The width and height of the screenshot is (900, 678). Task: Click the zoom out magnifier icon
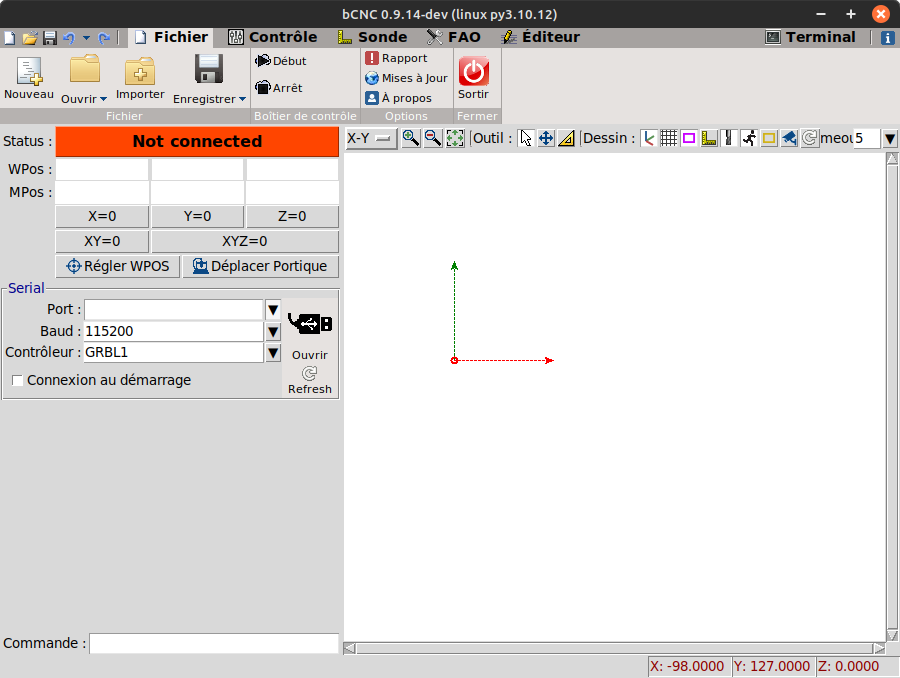433,139
